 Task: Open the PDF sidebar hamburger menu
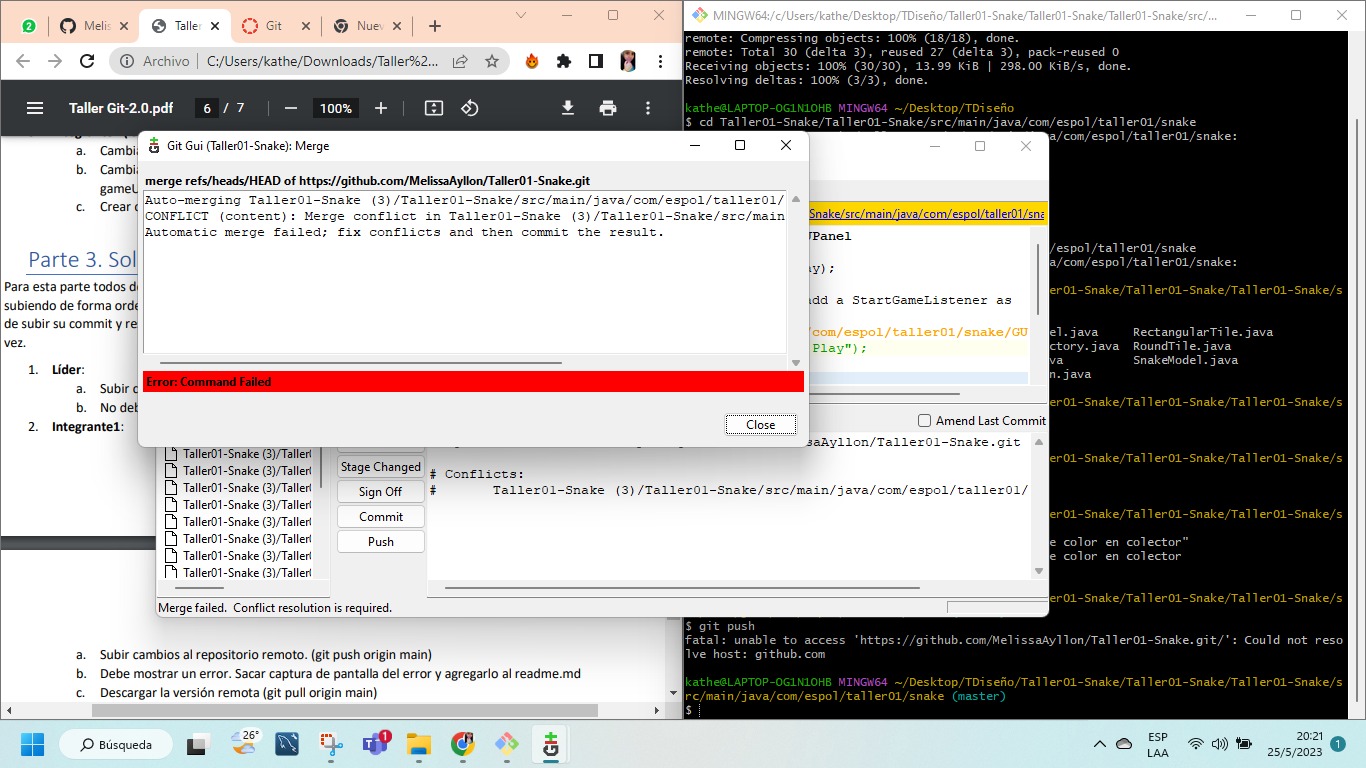(35, 108)
